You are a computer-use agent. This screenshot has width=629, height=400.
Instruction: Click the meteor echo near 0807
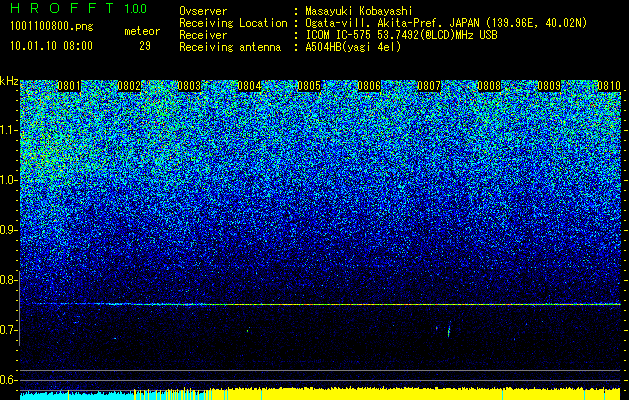(x=449, y=329)
